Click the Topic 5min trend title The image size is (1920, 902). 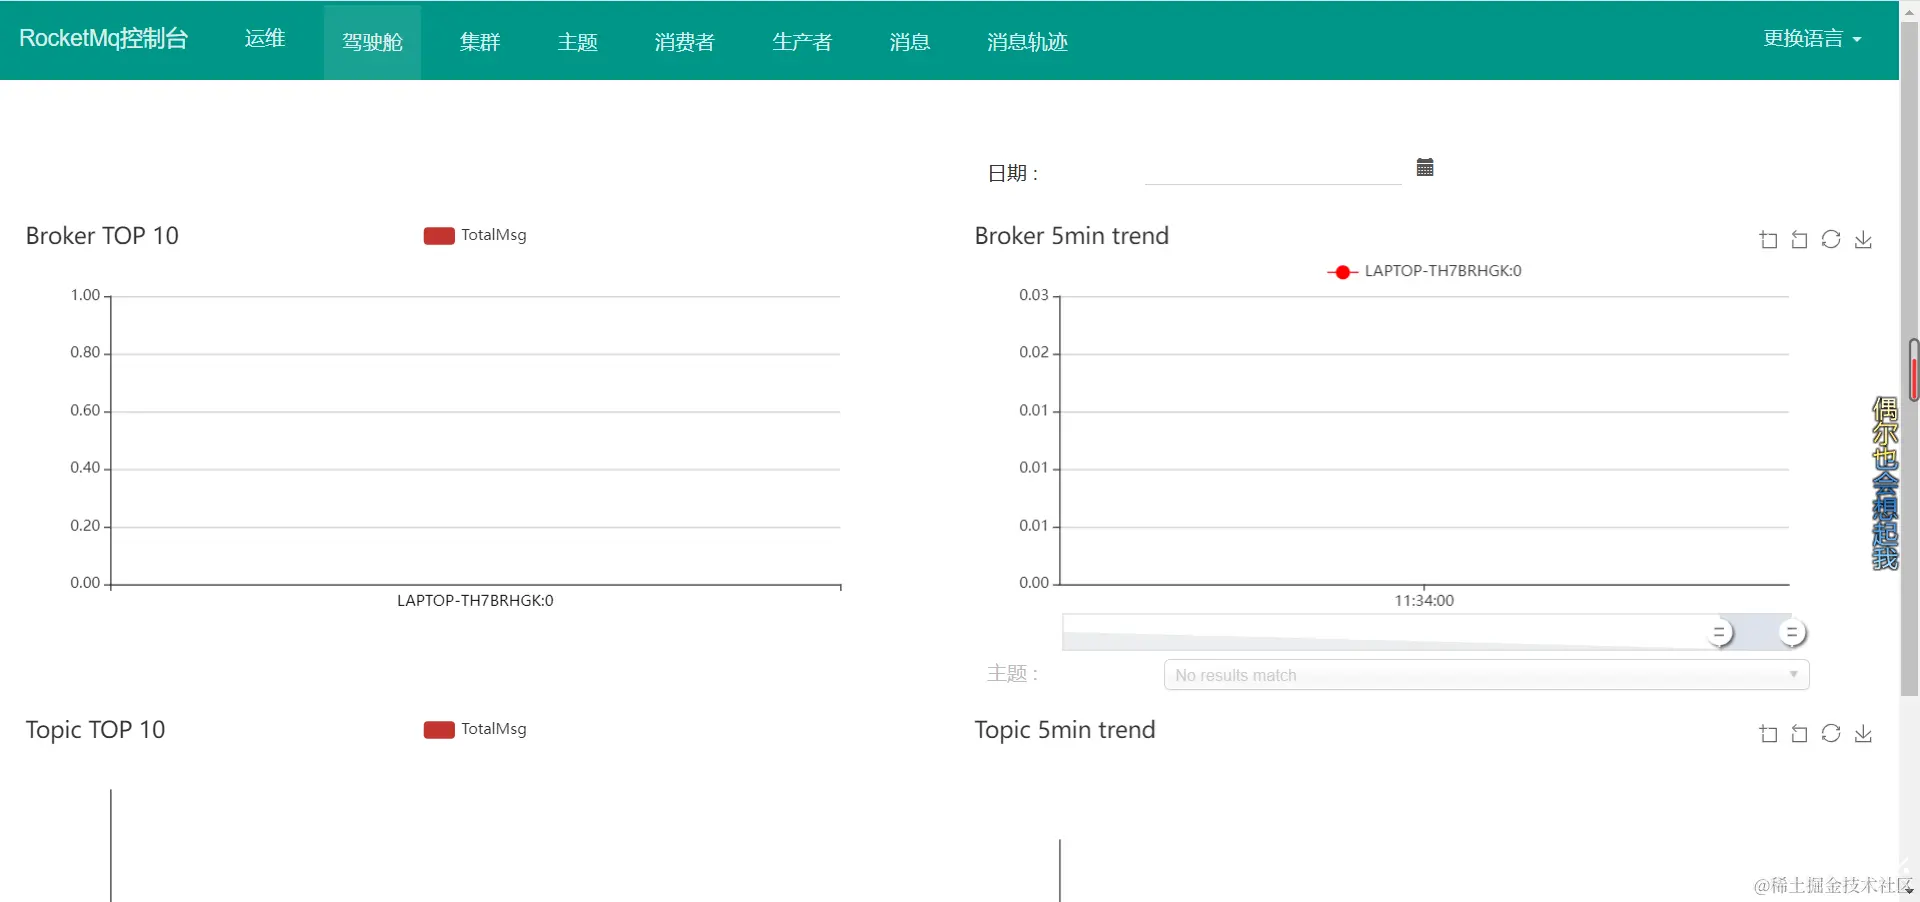click(x=1064, y=730)
